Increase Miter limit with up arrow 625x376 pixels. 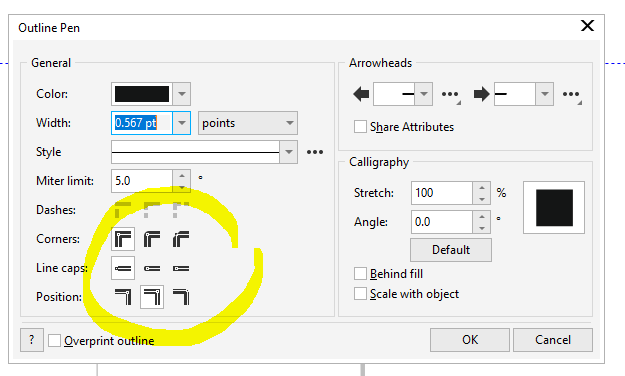point(182,175)
